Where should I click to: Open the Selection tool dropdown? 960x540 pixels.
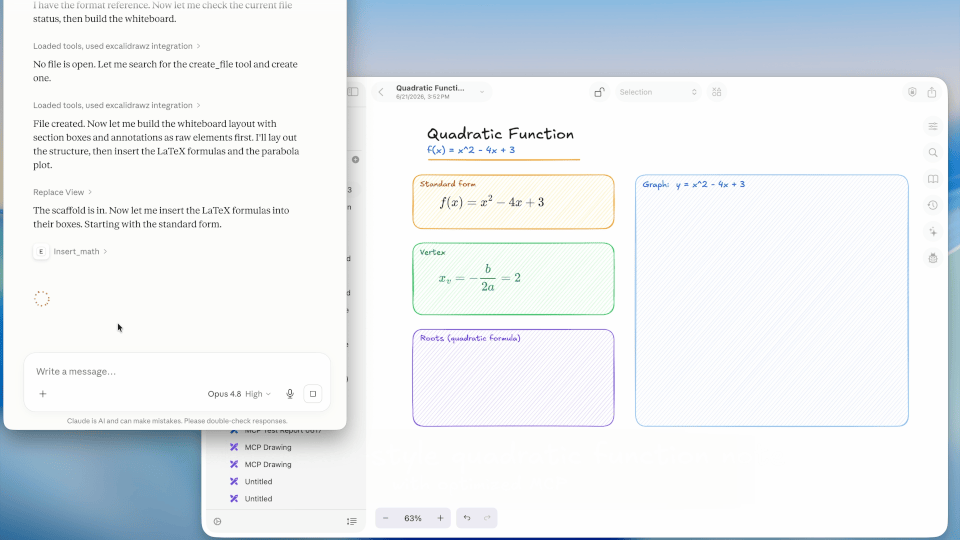pyautogui.click(x=658, y=92)
